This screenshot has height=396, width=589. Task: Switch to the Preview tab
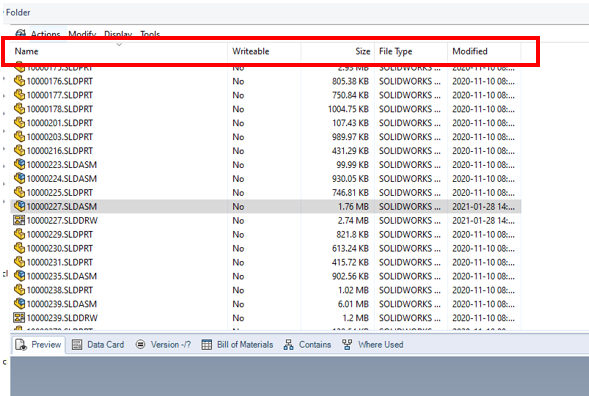[x=38, y=345]
